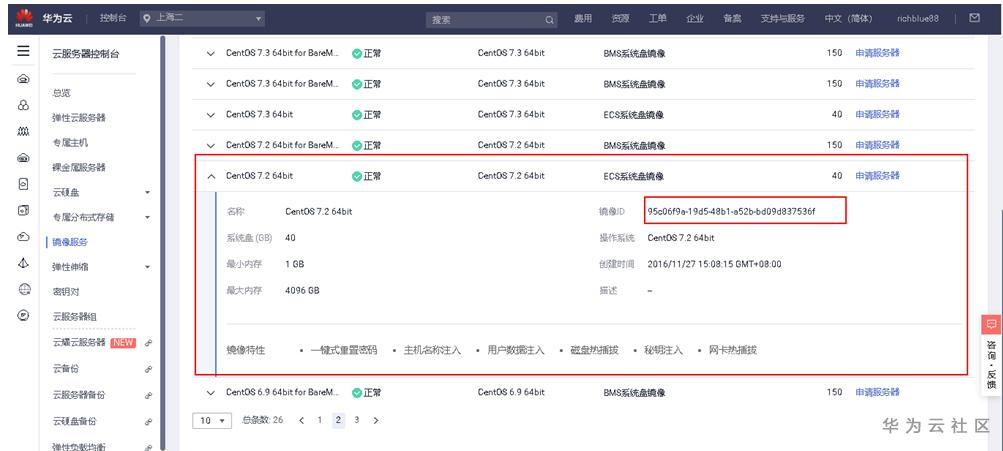Click the next page arrow
The width and height of the screenshot is (1003, 451).
point(375,420)
